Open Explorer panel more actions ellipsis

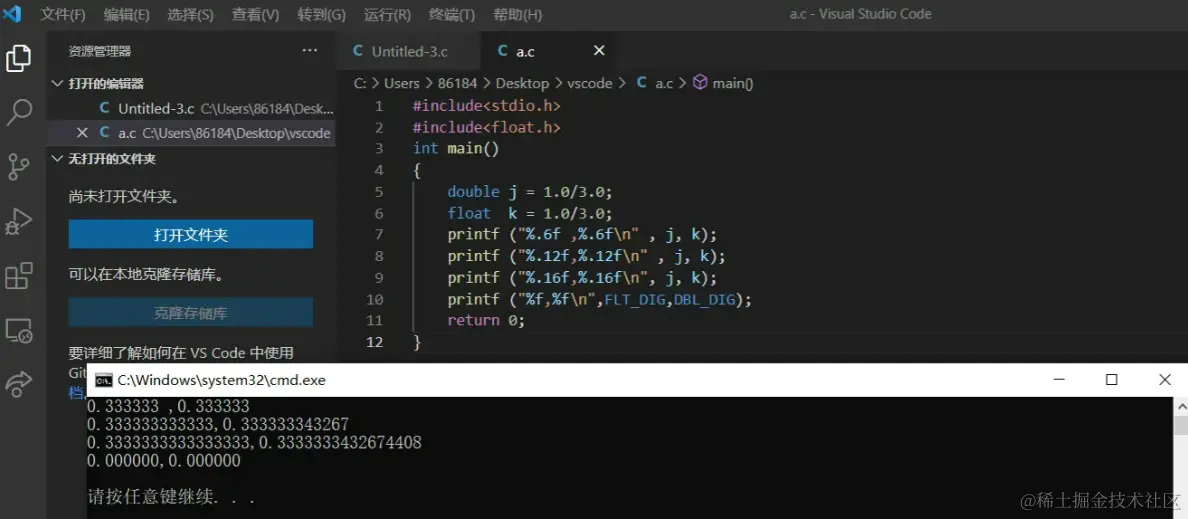click(x=309, y=51)
